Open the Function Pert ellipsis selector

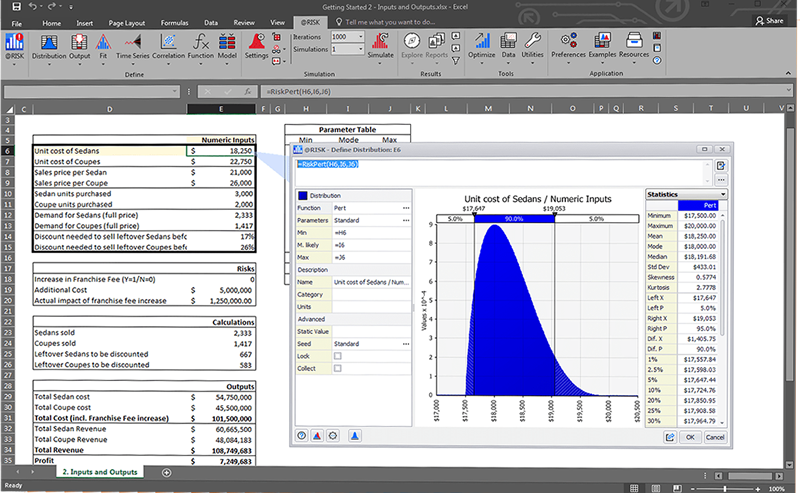coord(406,208)
